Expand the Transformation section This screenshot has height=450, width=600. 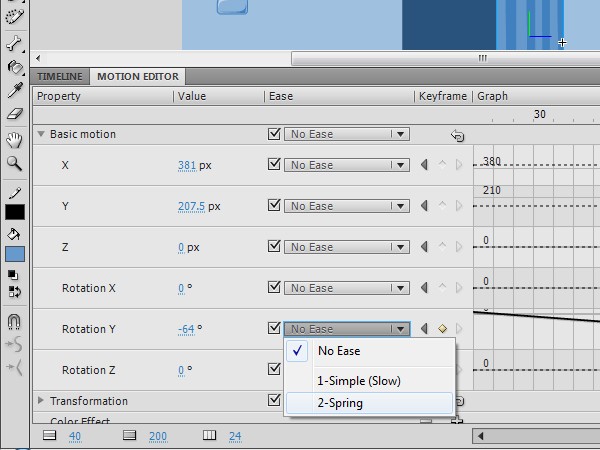tap(41, 401)
